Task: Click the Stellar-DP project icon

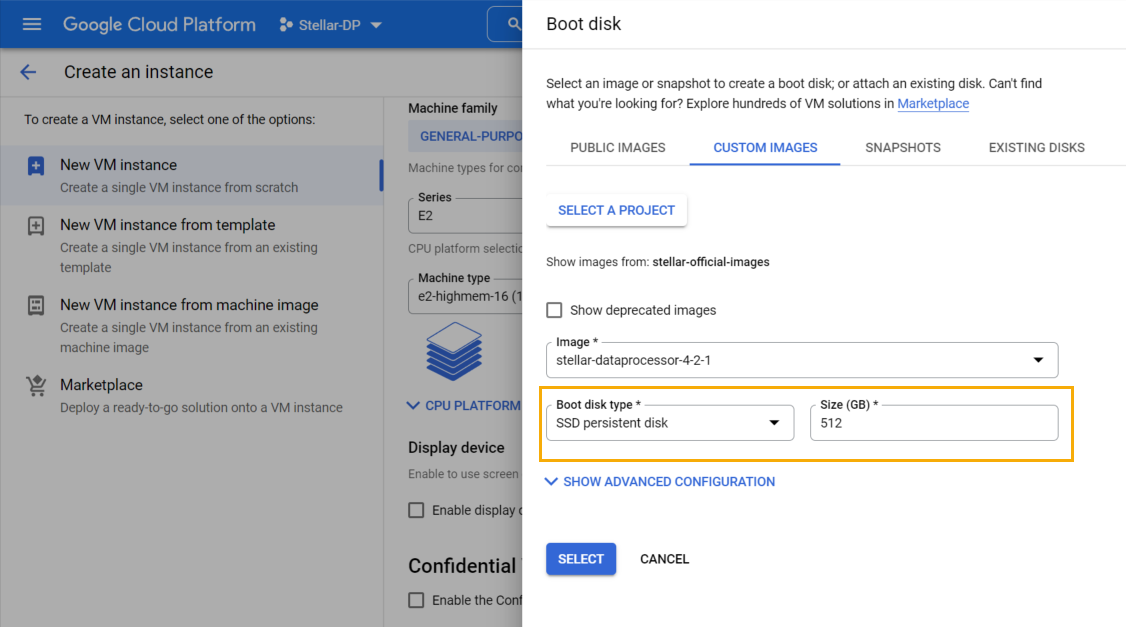Action: click(286, 25)
